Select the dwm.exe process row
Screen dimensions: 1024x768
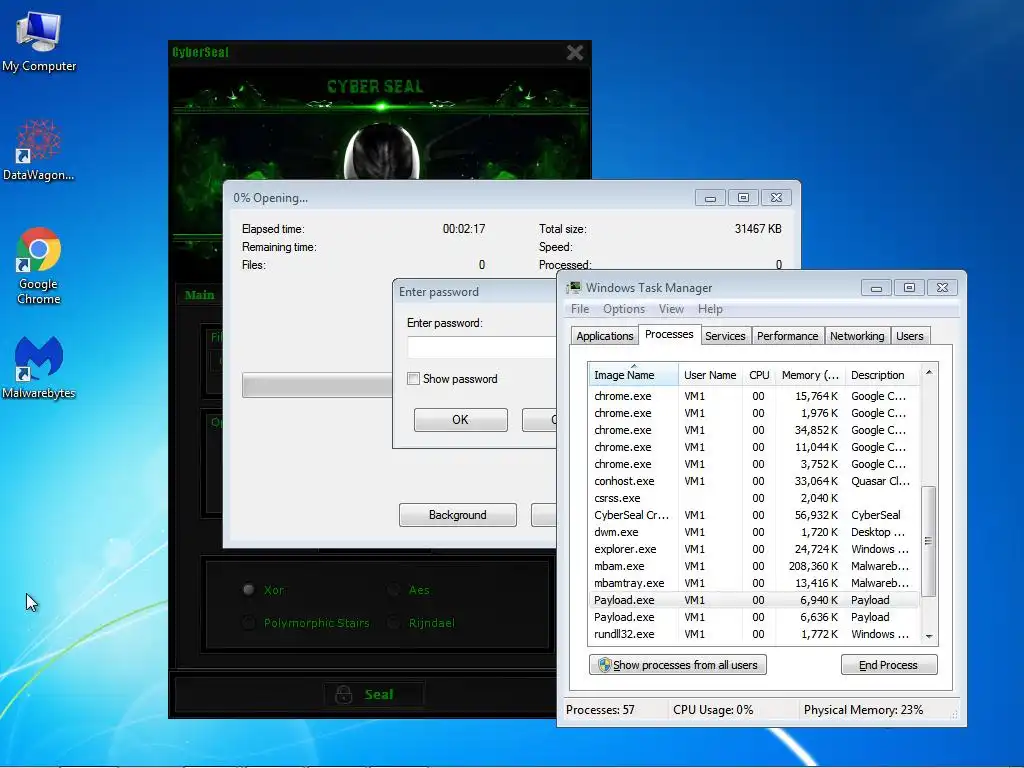coord(753,532)
